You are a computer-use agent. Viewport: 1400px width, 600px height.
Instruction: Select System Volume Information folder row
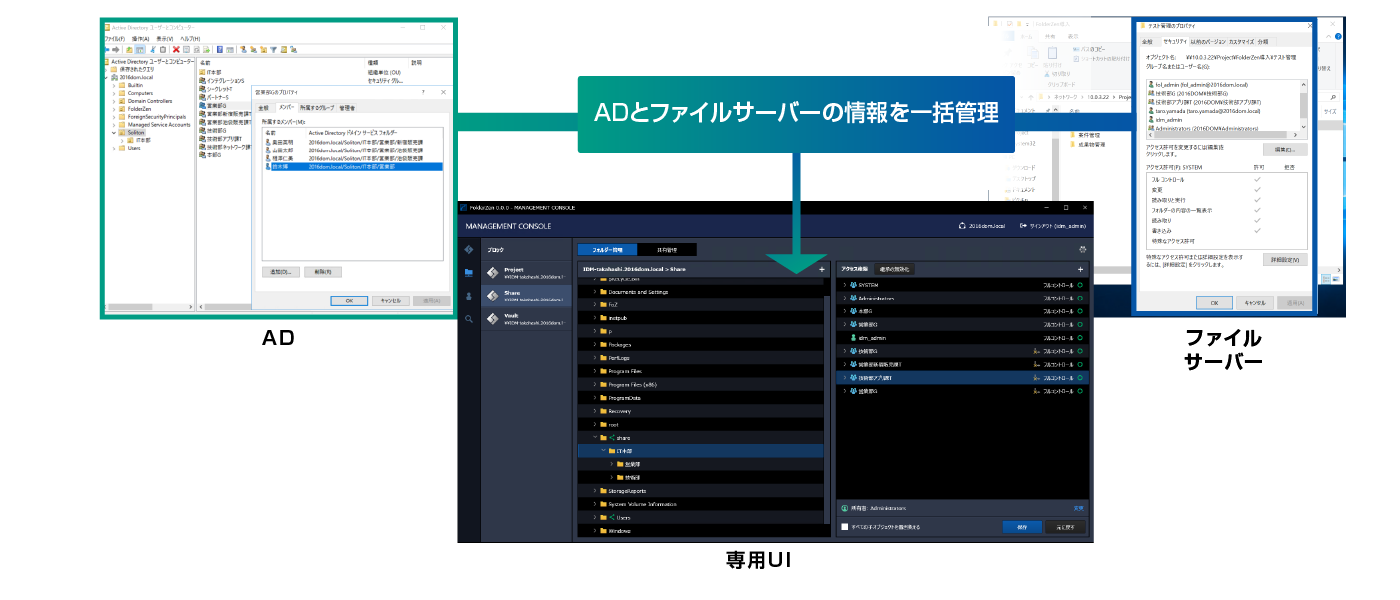click(701, 504)
